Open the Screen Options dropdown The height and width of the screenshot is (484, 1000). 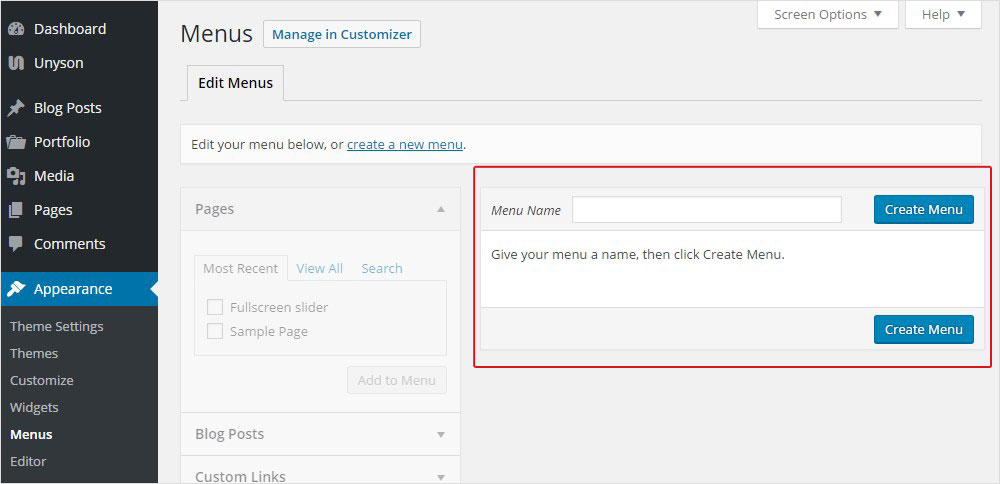[828, 14]
